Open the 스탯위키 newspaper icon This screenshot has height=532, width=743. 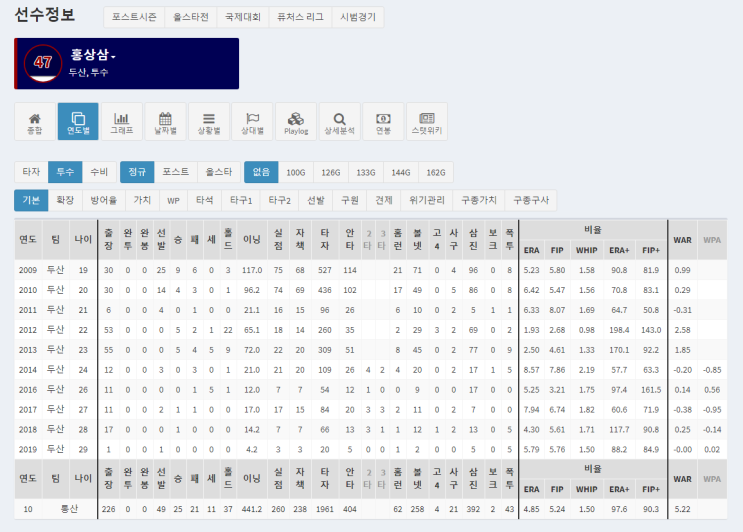tap(427, 122)
